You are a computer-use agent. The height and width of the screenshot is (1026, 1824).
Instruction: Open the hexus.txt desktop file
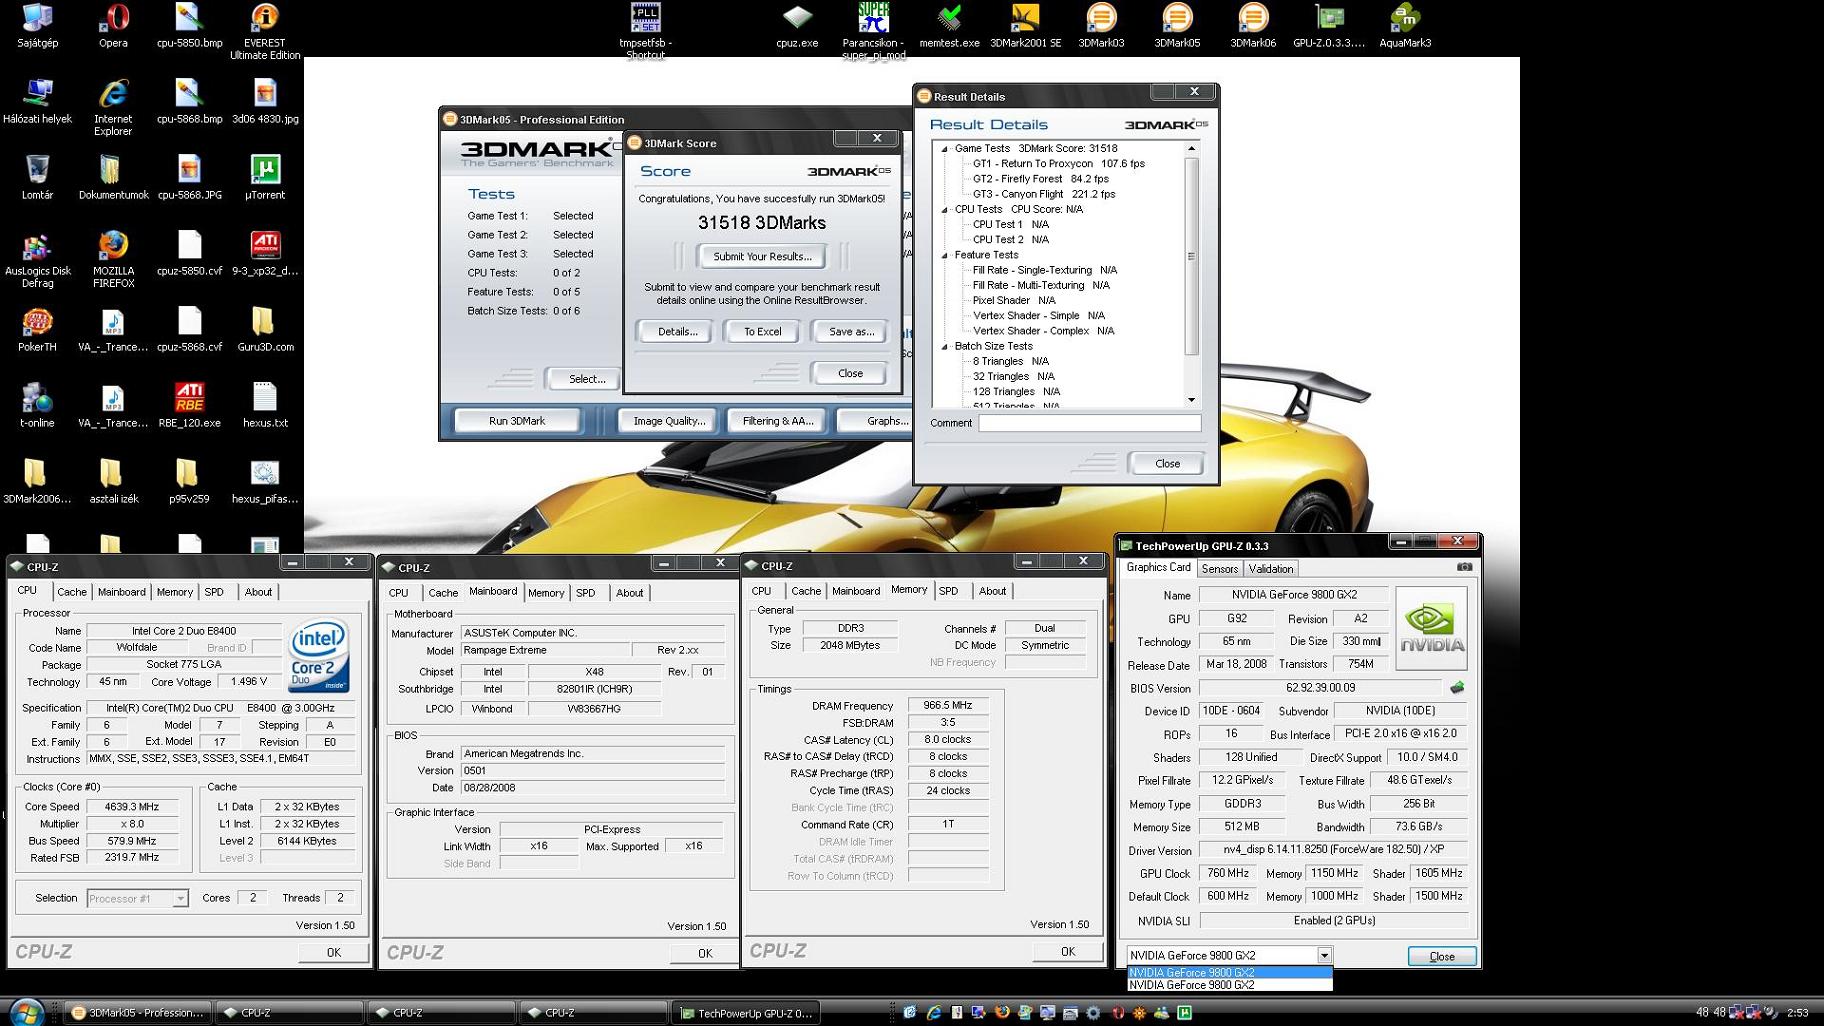click(x=265, y=405)
